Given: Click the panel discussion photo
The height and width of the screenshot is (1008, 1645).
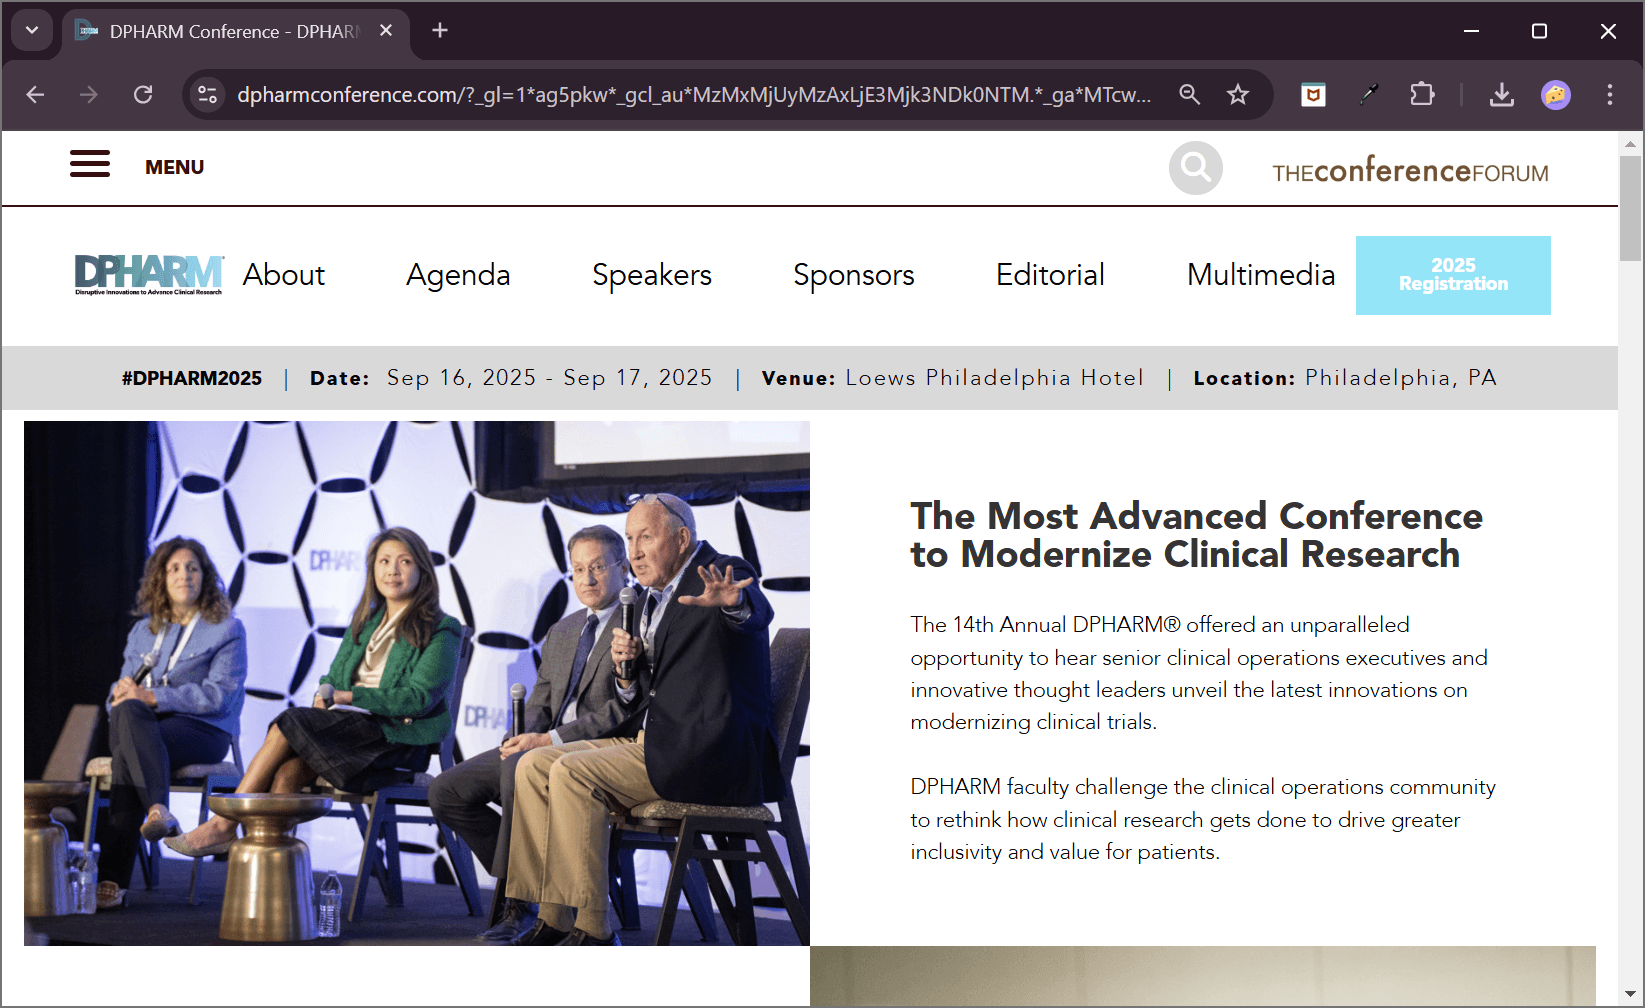Looking at the screenshot, I should tap(417, 683).
